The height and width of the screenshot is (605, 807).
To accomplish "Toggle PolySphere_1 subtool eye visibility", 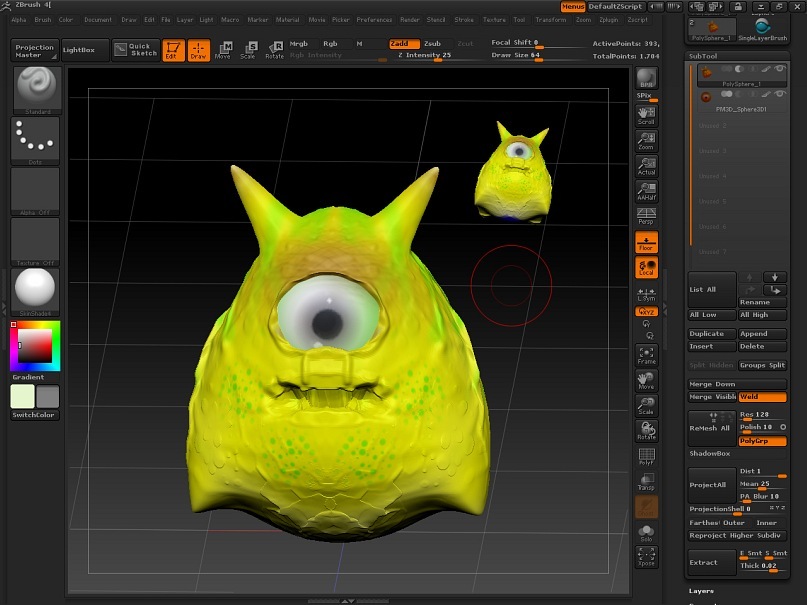I will (780, 69).
